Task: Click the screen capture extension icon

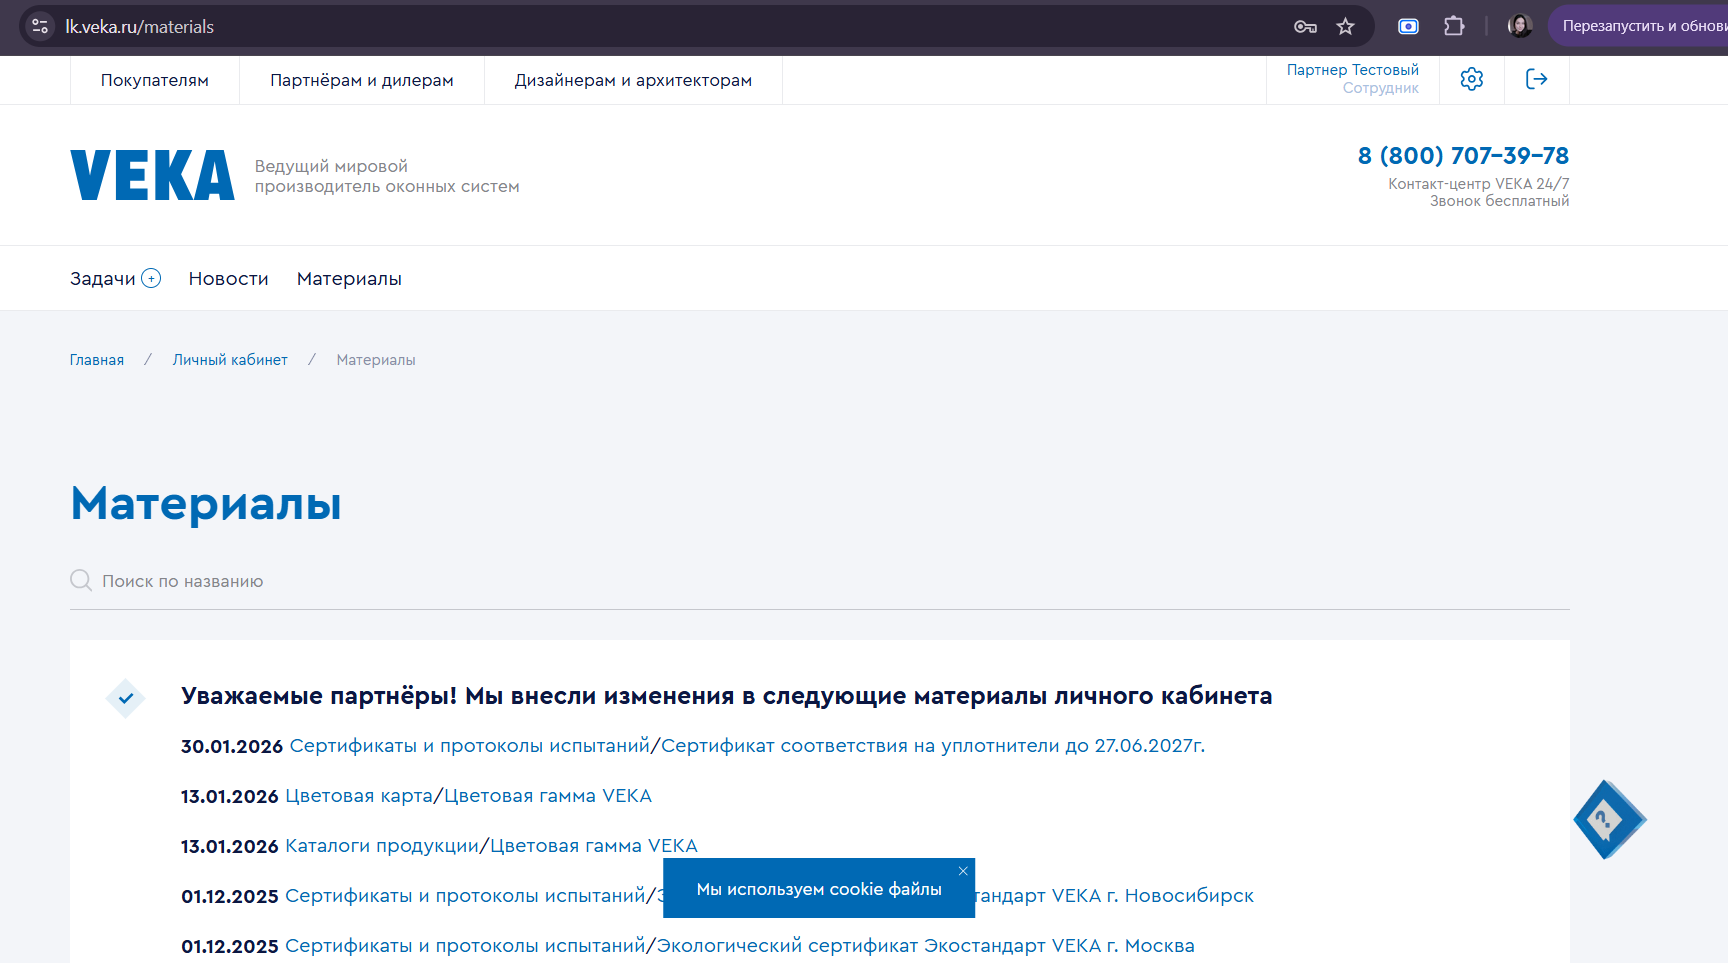Action: [x=1408, y=26]
